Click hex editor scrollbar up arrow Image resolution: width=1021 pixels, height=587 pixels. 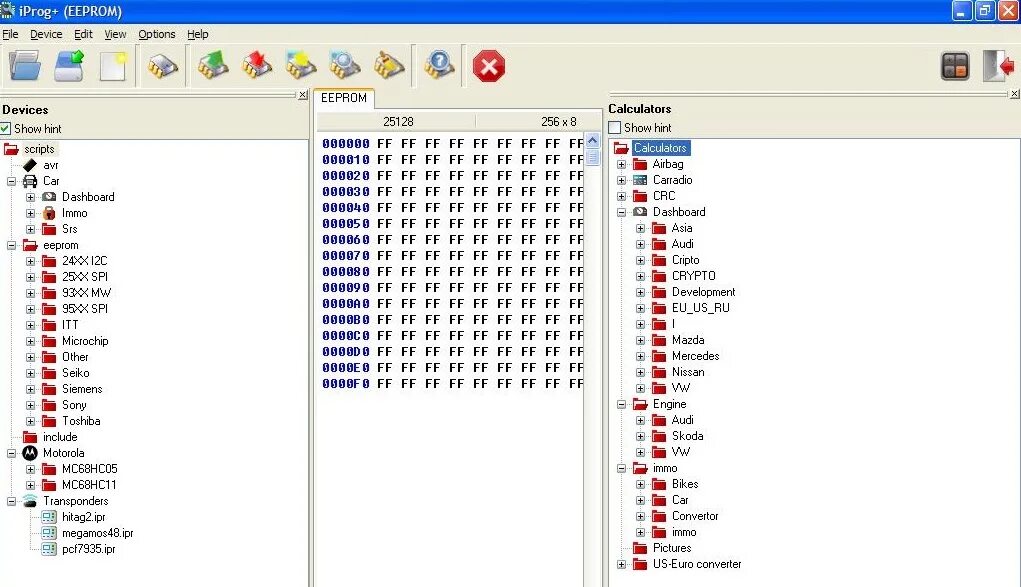[592, 140]
